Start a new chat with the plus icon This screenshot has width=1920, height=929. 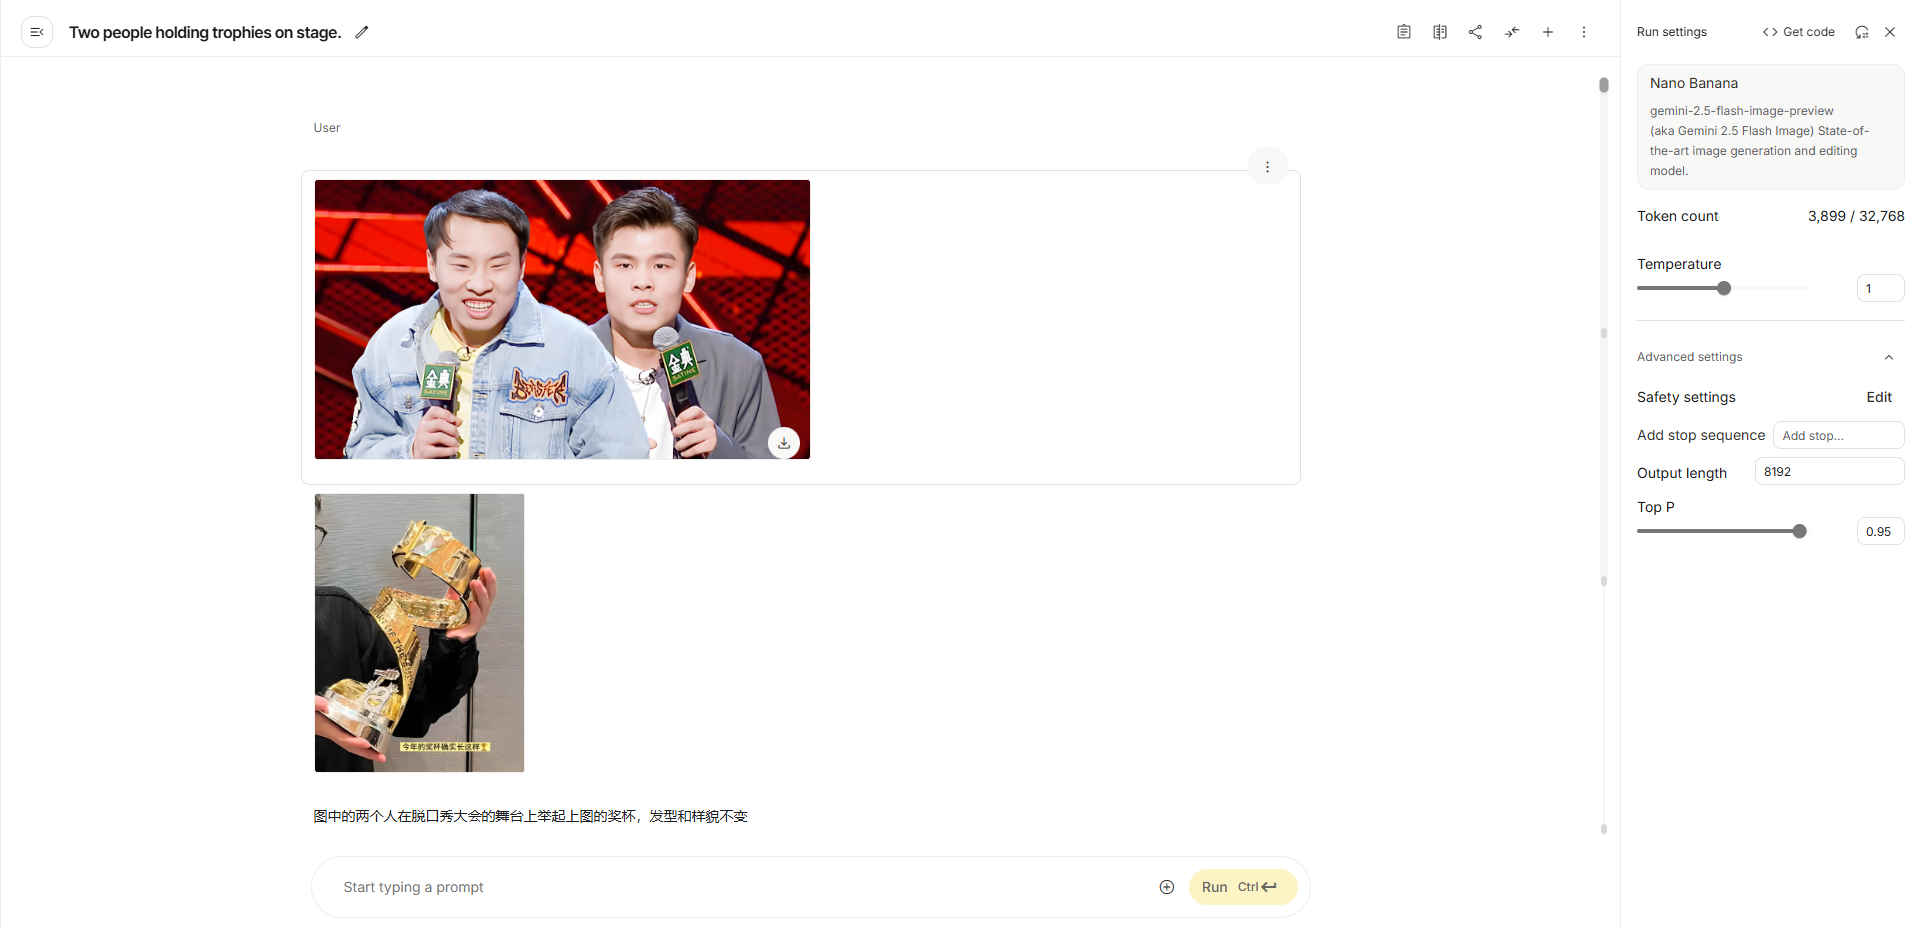pos(1548,32)
